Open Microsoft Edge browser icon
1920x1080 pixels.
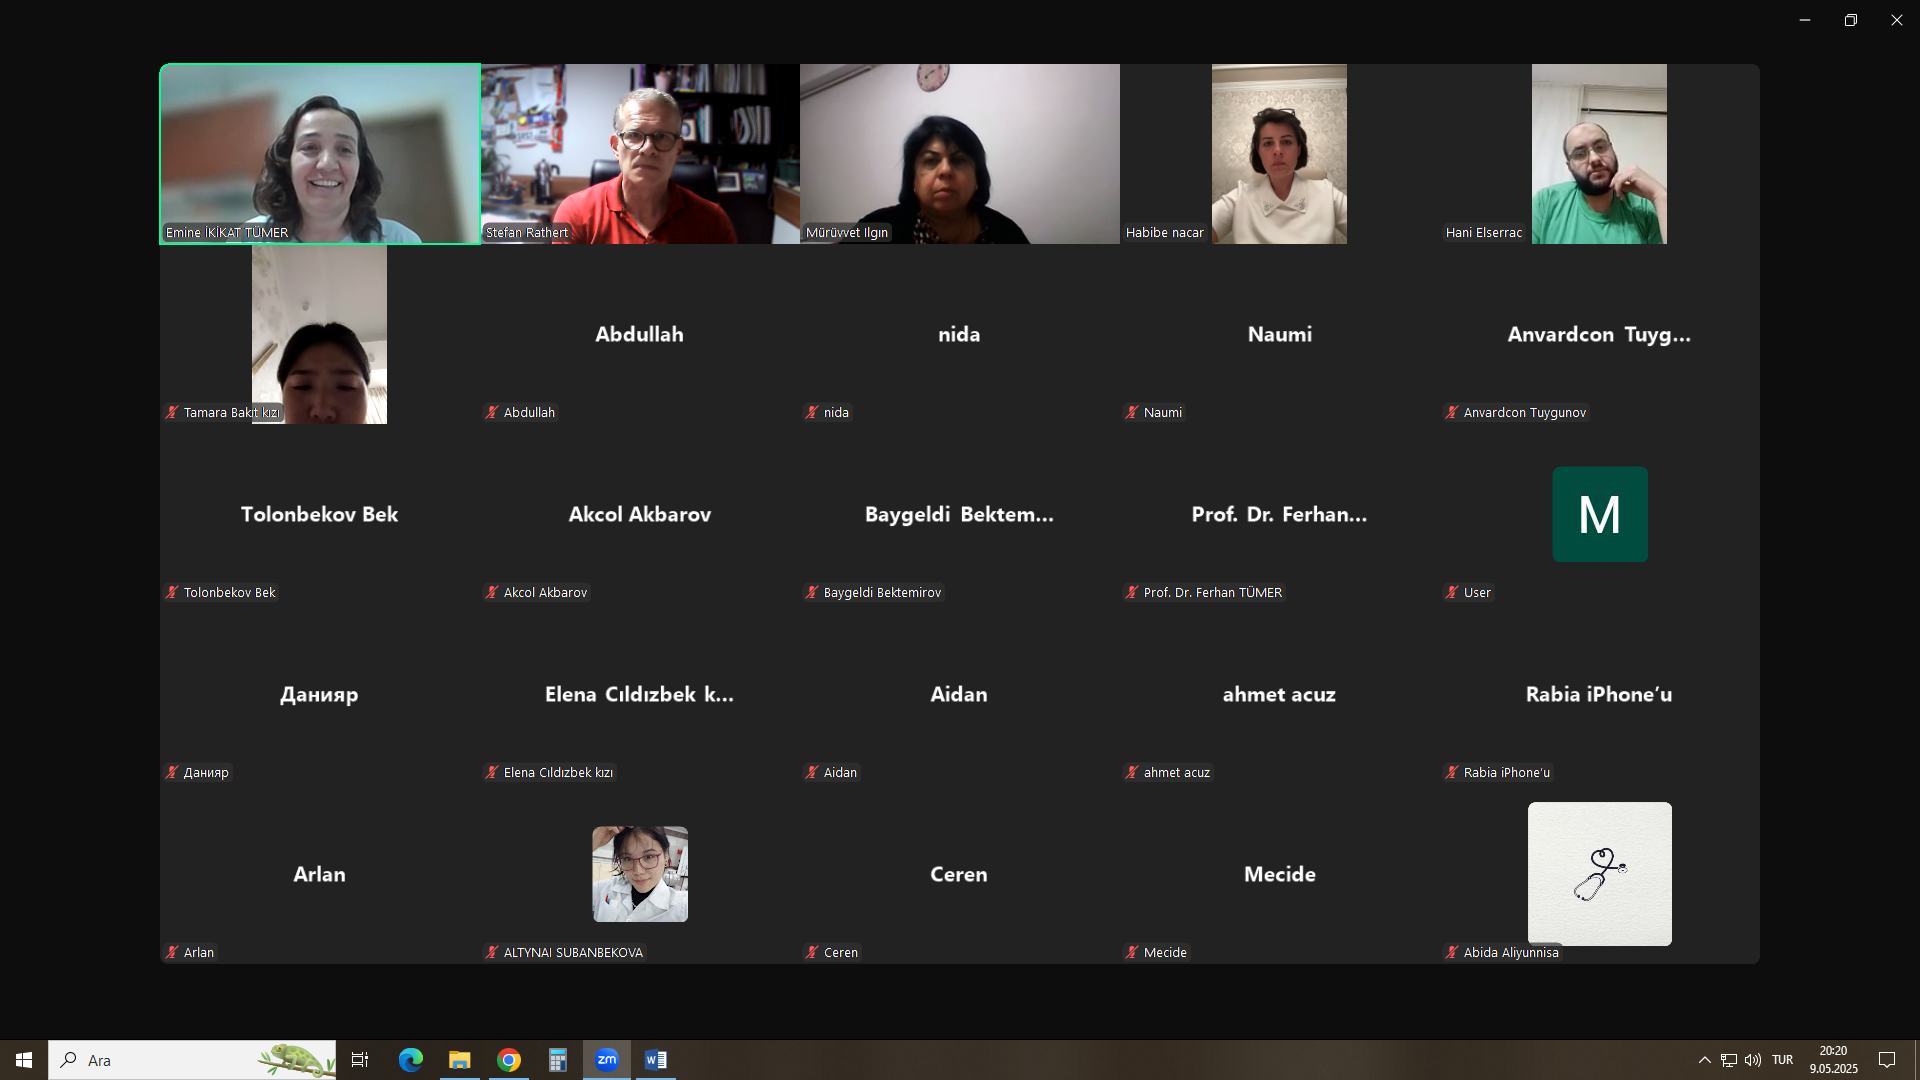pyautogui.click(x=411, y=1060)
